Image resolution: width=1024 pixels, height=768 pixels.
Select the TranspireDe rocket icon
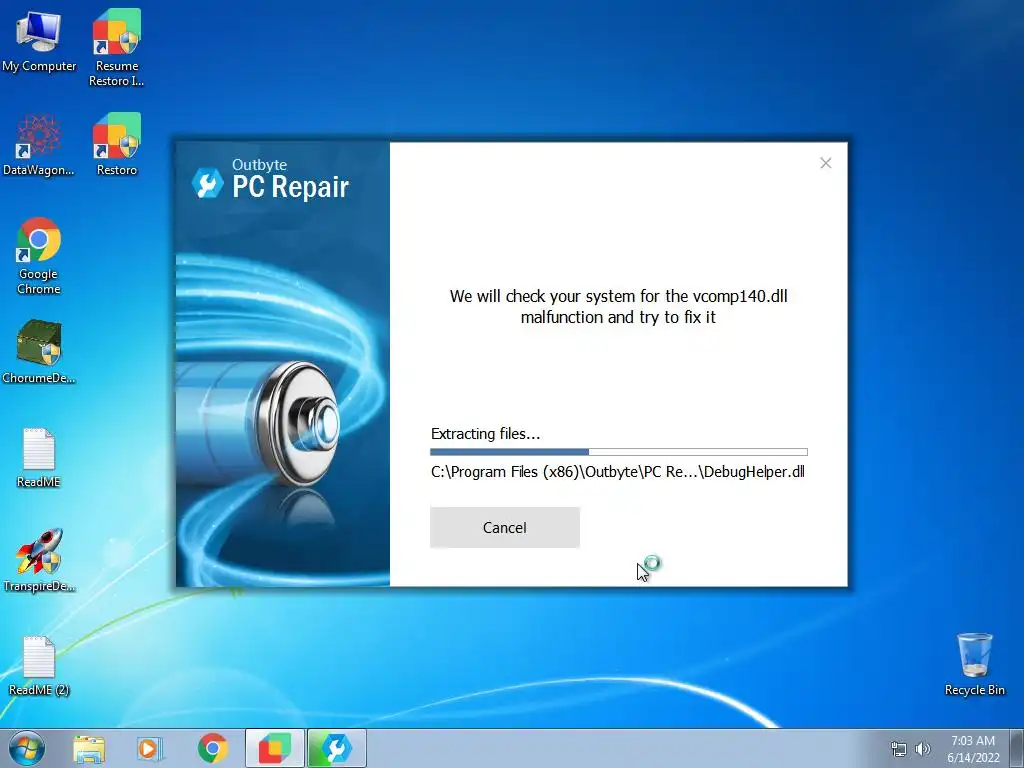pos(39,560)
